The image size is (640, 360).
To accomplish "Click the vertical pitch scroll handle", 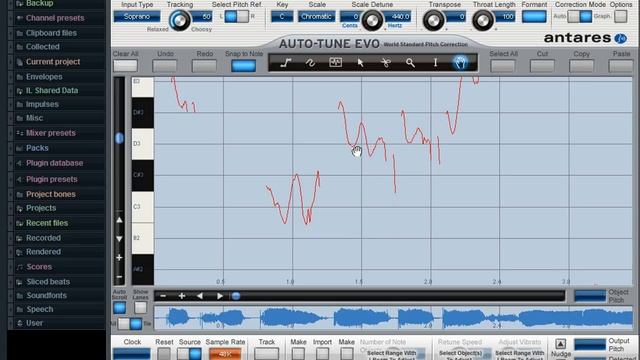I will pos(119,138).
